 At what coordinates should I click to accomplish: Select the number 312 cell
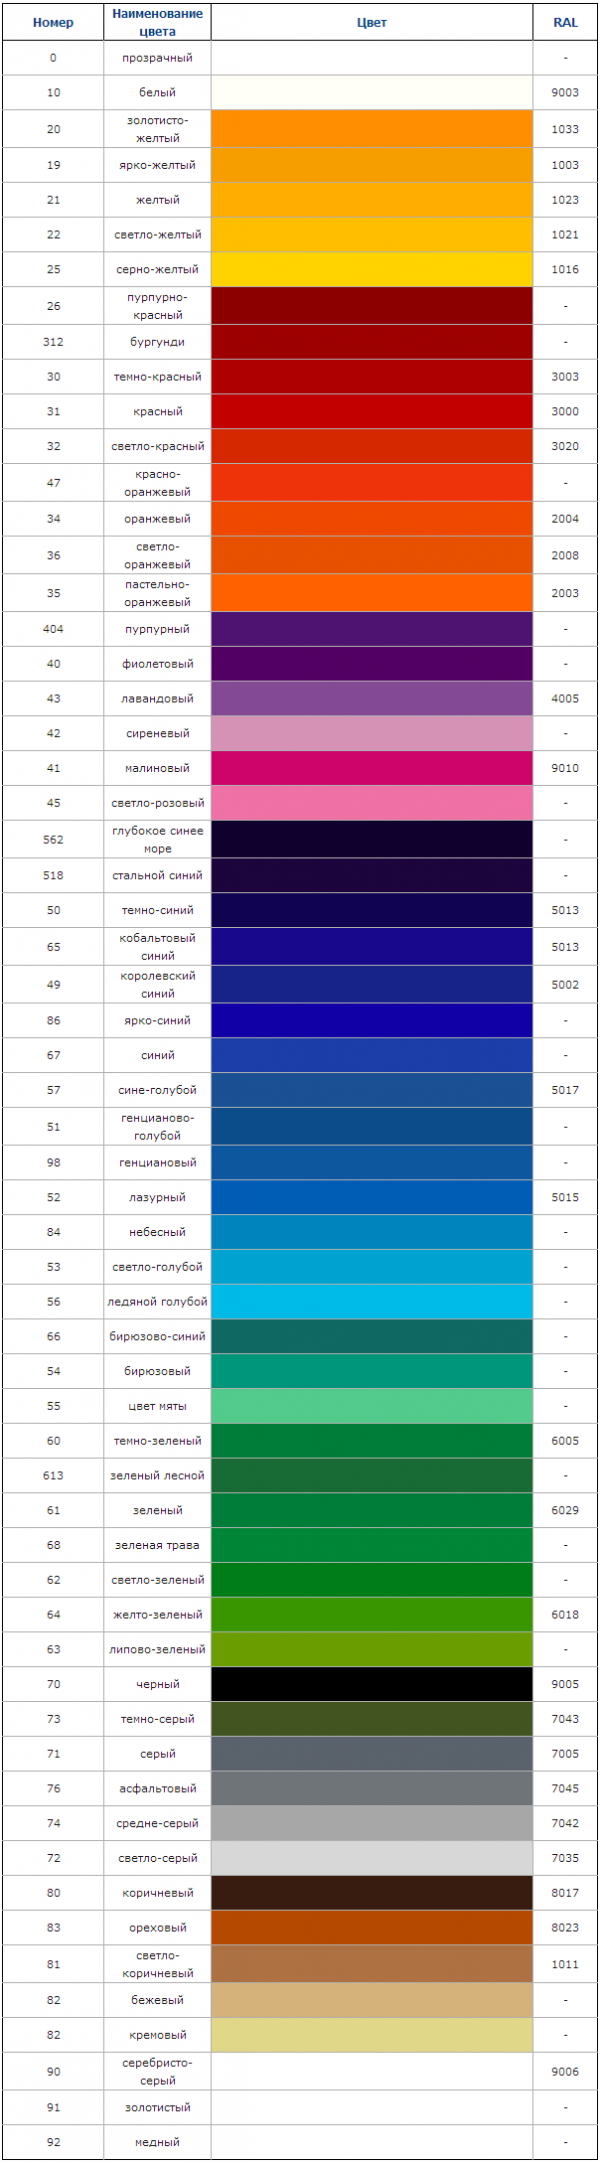pos(53,342)
